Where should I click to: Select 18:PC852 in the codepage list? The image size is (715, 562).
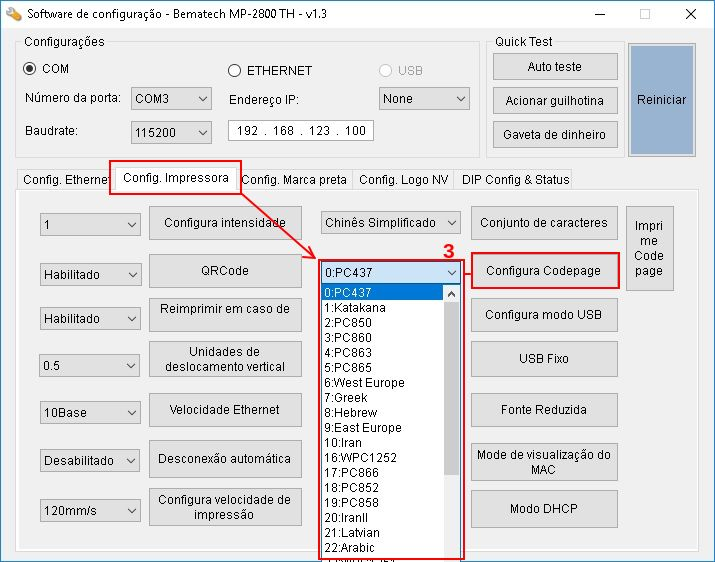(383, 488)
